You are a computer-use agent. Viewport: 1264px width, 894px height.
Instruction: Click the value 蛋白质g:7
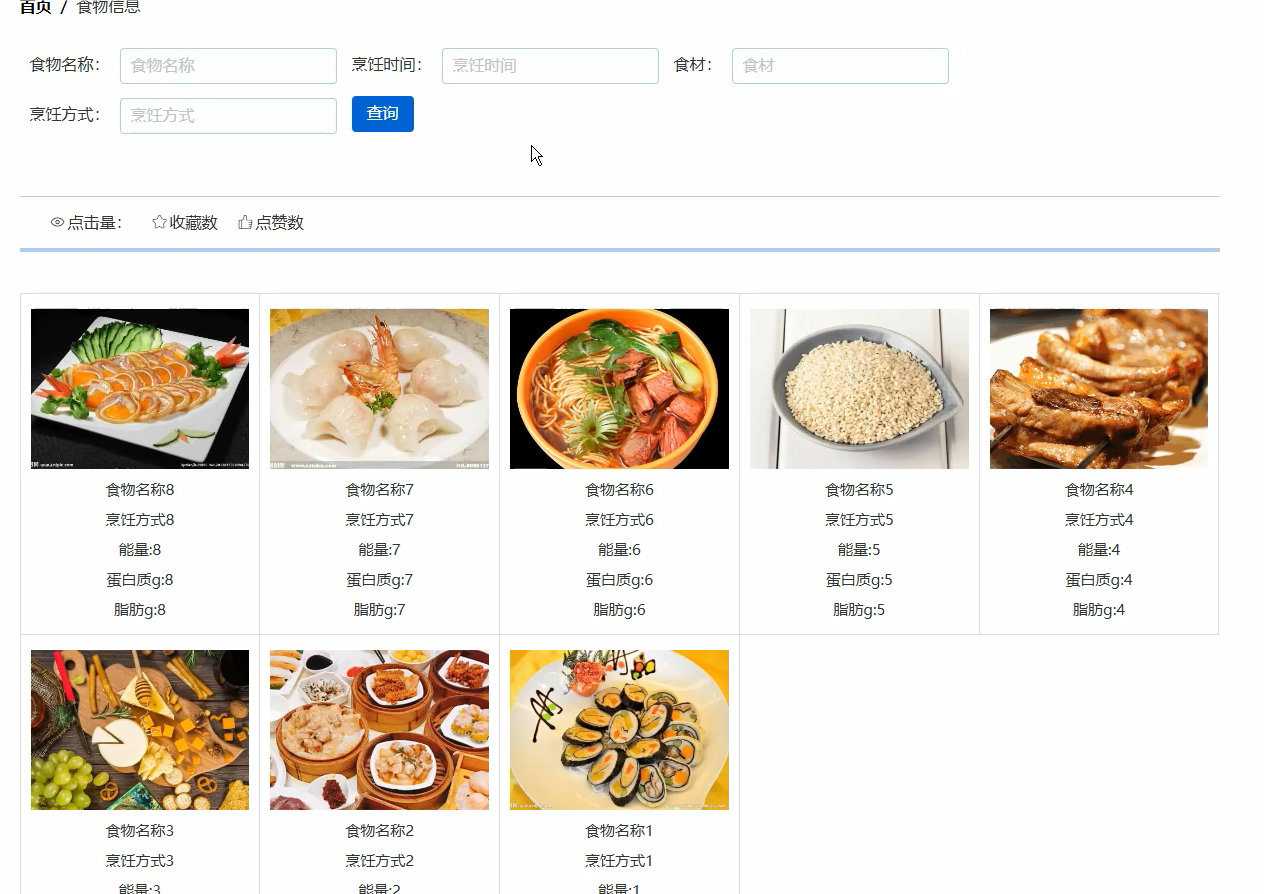[x=380, y=580]
